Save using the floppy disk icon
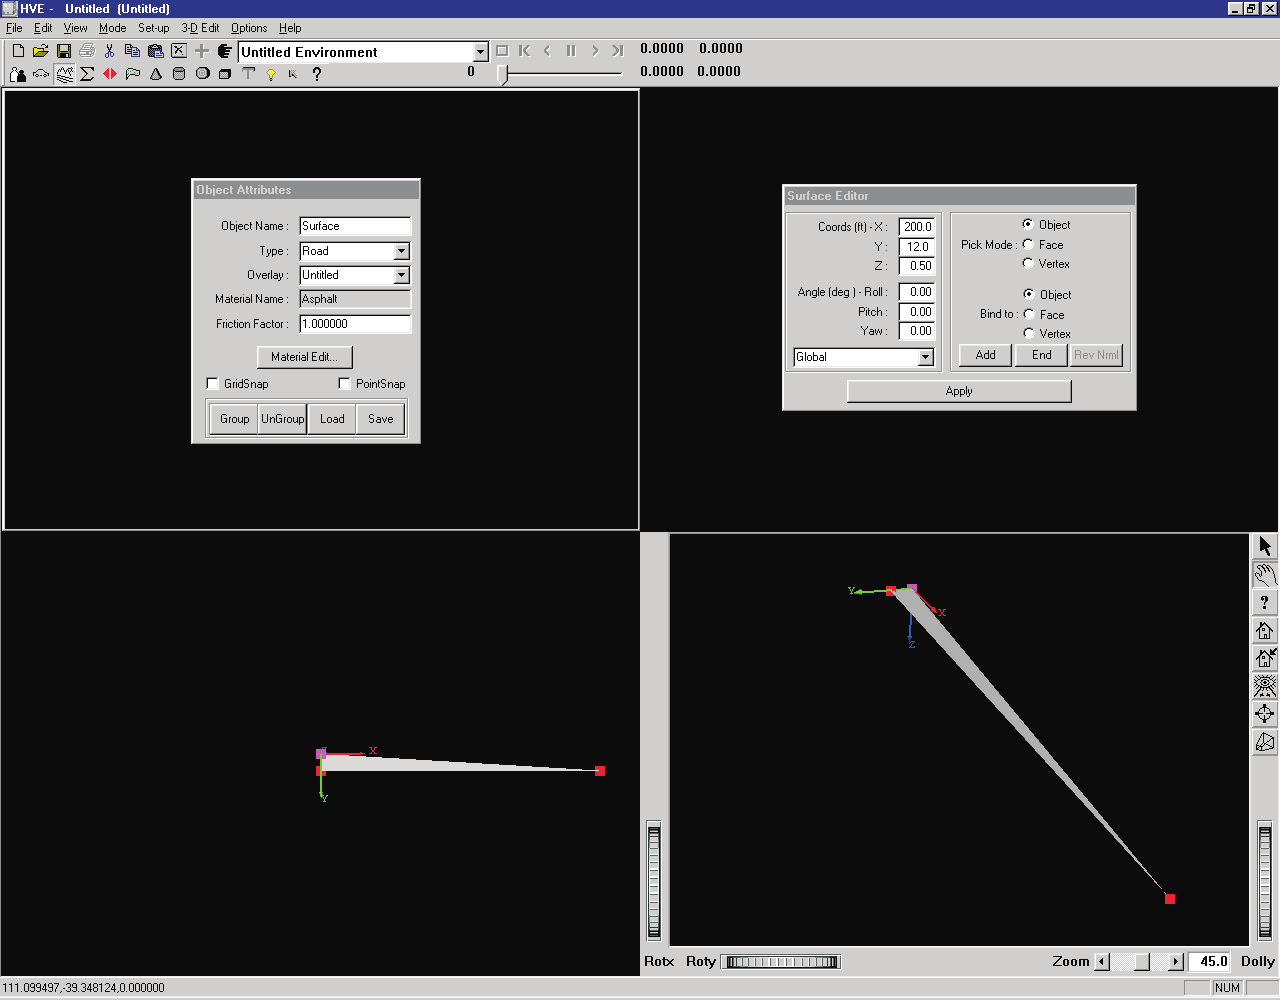The image size is (1280, 1000). pos(64,51)
